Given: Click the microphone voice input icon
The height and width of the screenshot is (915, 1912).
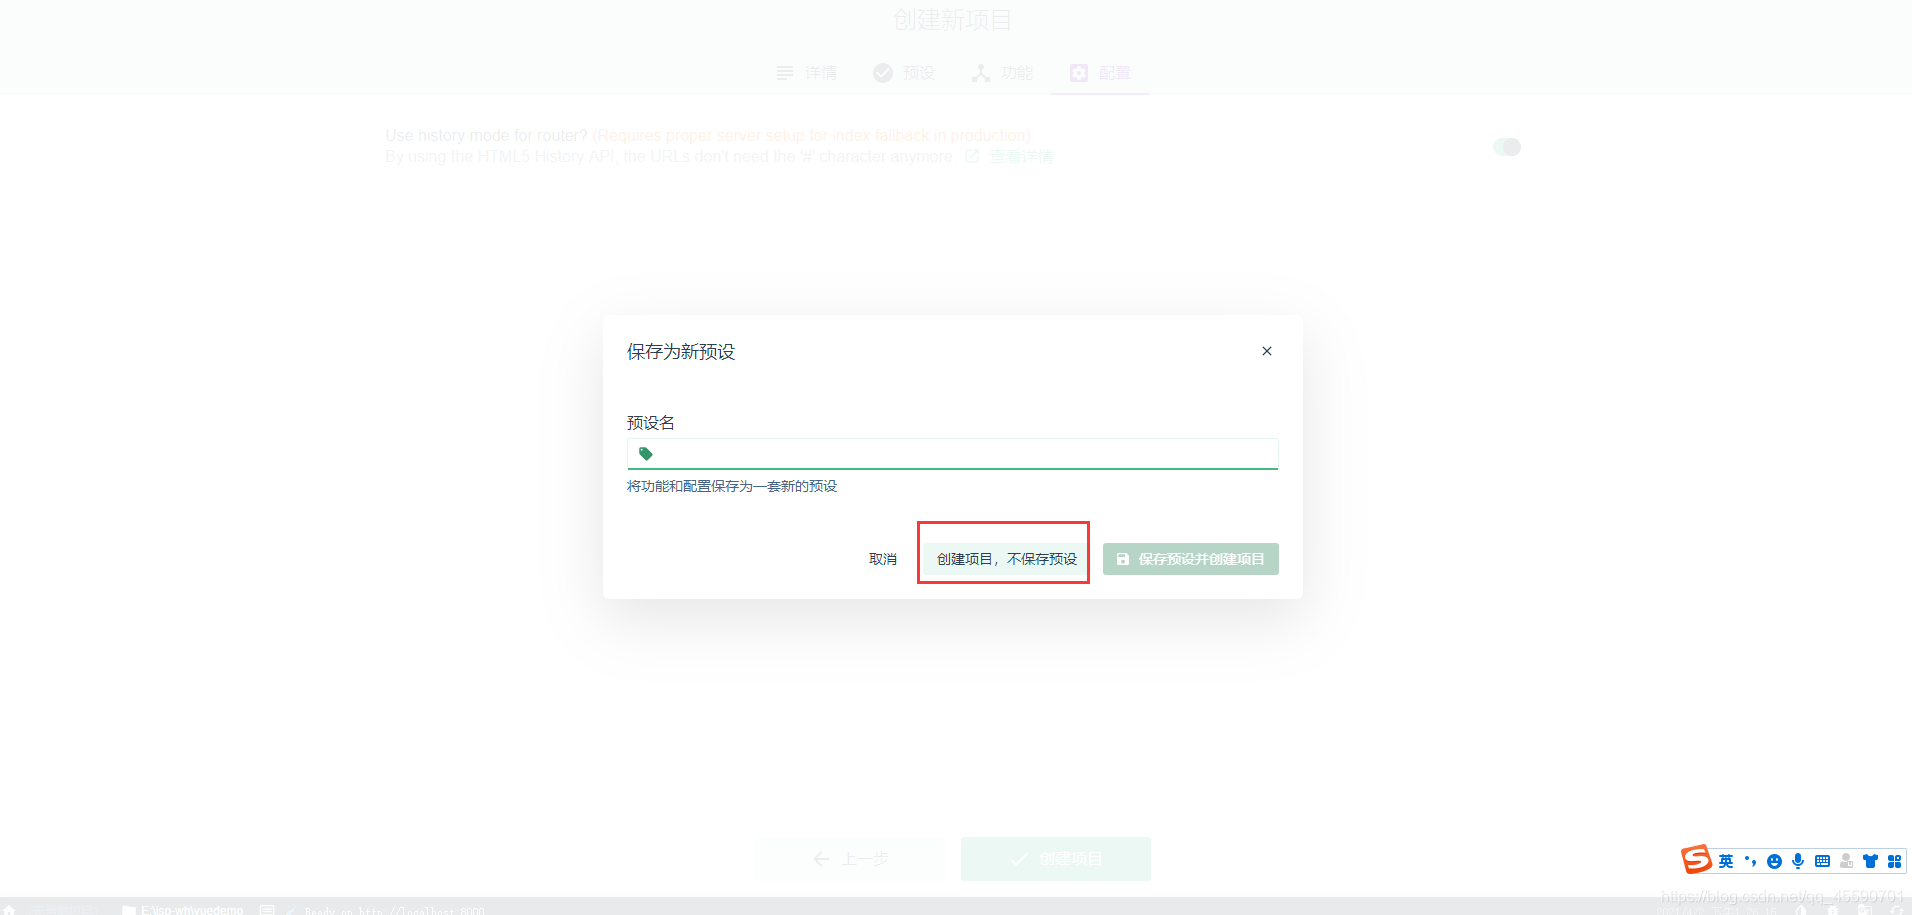Looking at the screenshot, I should click(1798, 861).
